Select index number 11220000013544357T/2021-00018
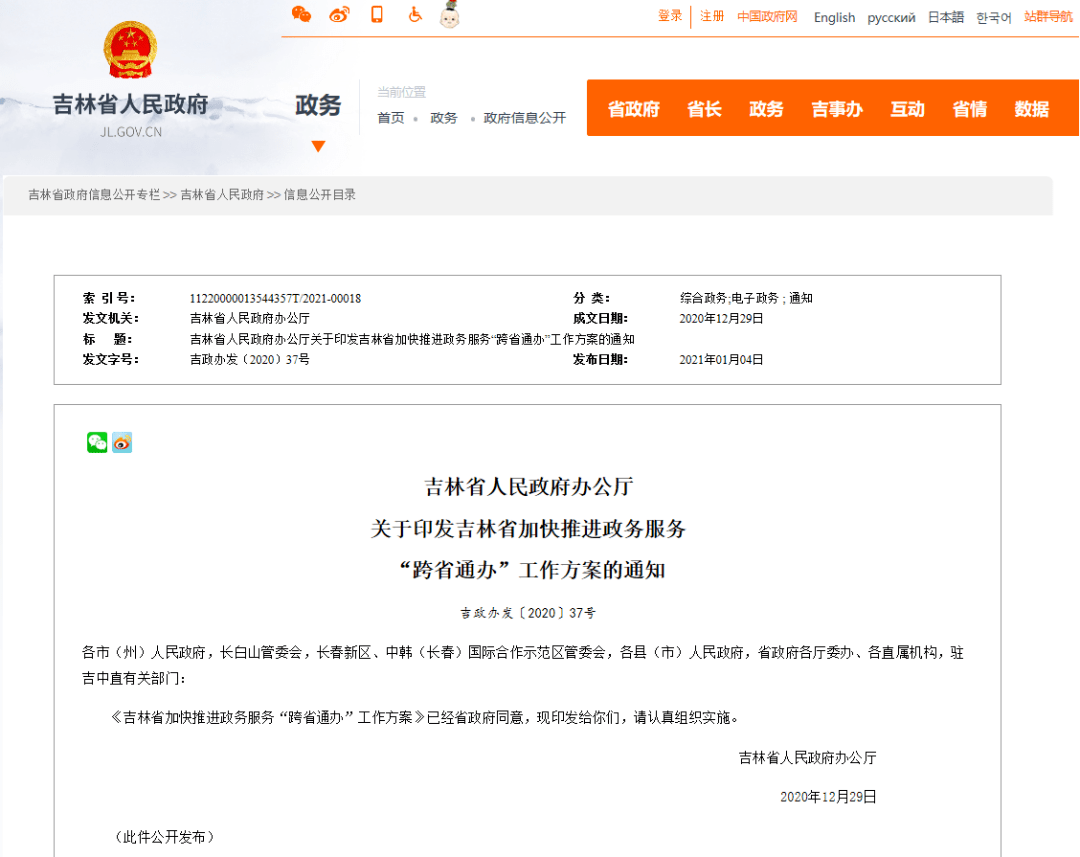The image size is (1080, 857). coord(276,298)
